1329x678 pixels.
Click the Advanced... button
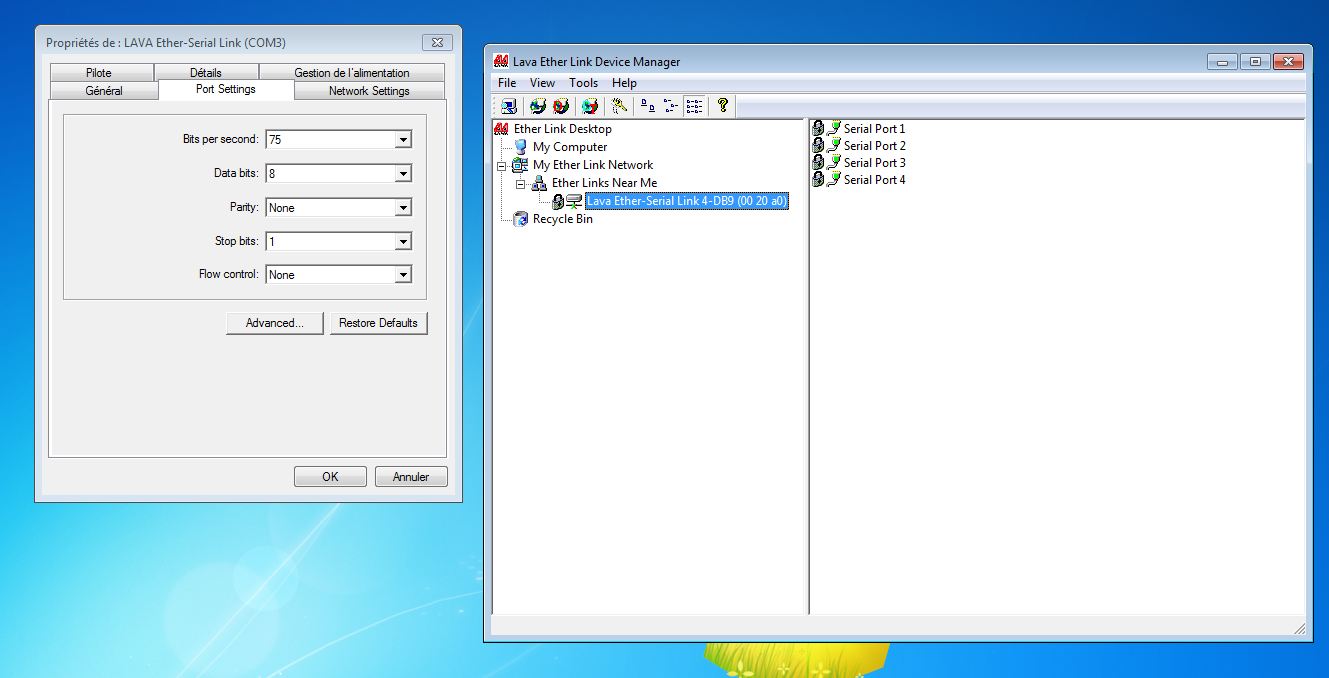274,323
